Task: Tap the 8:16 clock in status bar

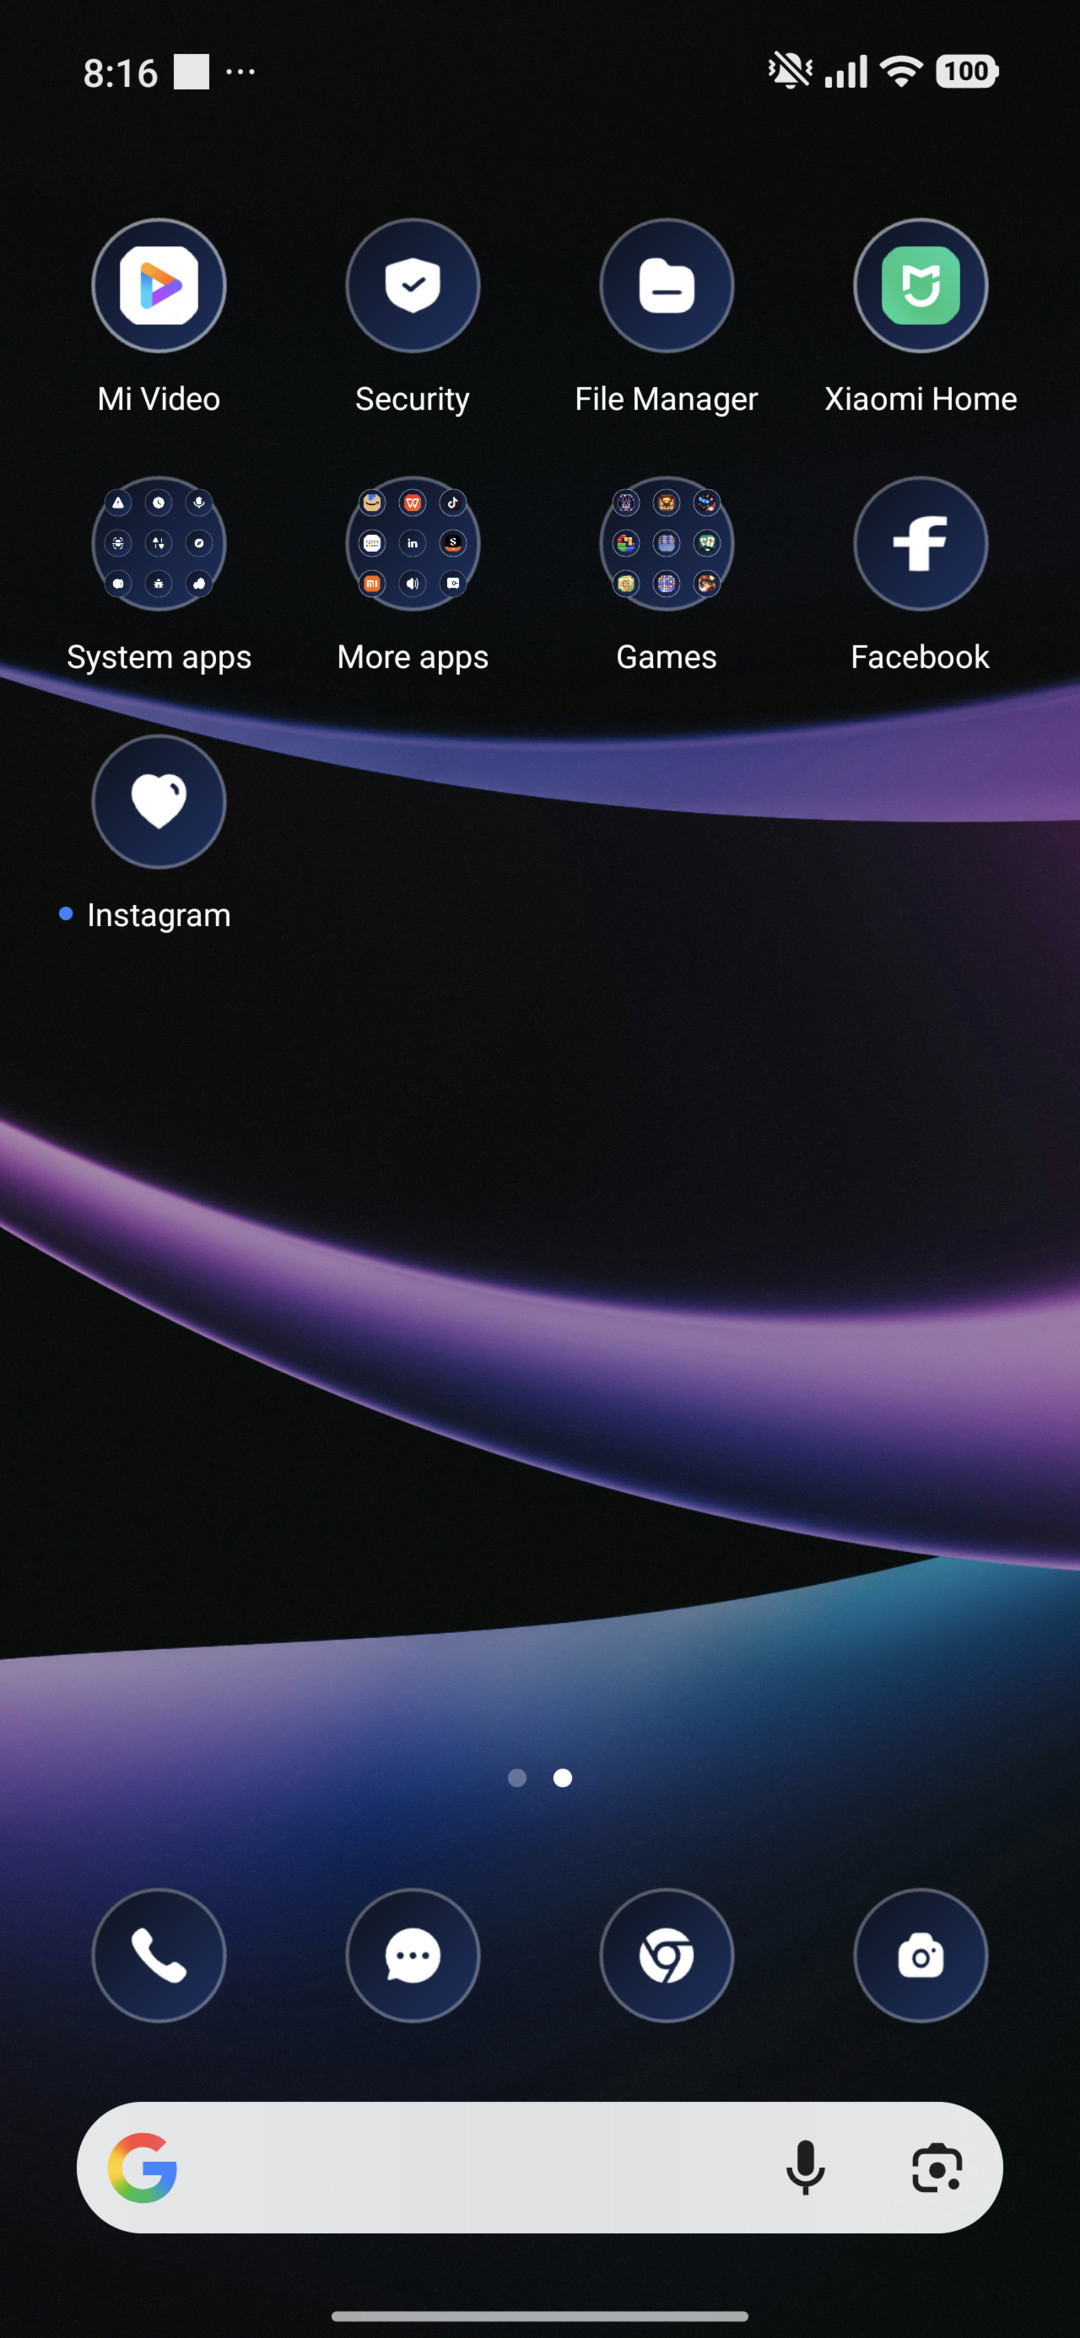Action: coord(121,73)
